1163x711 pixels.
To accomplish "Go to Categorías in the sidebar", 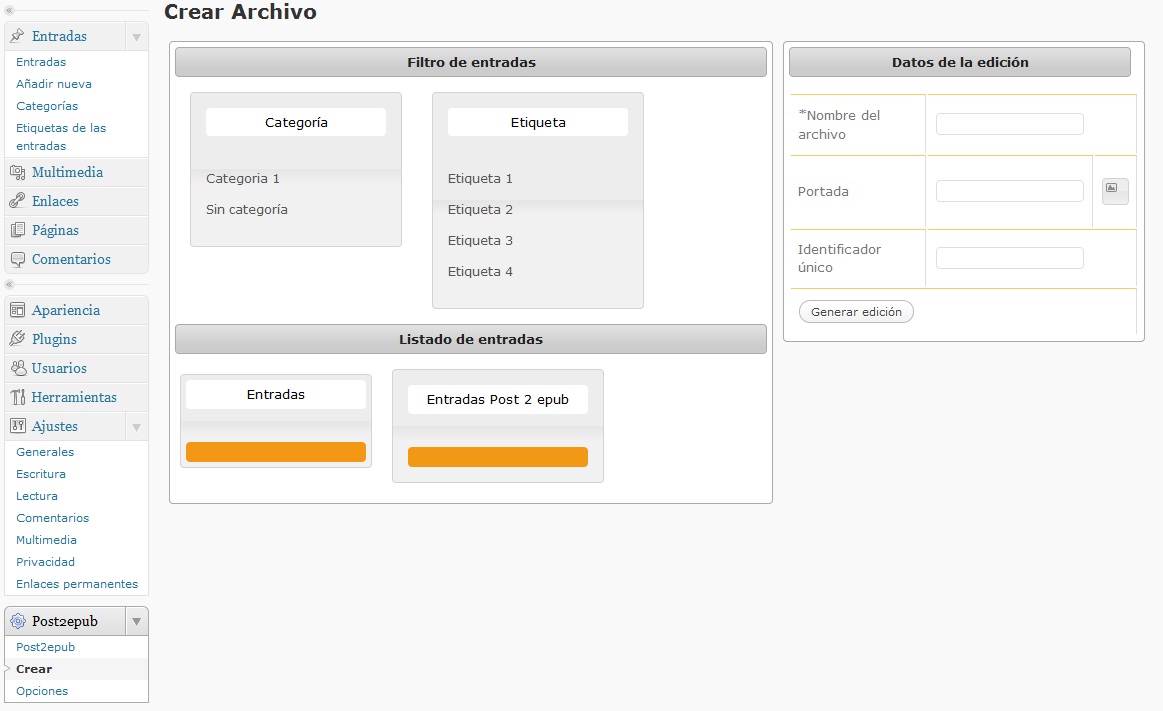I will (x=47, y=106).
